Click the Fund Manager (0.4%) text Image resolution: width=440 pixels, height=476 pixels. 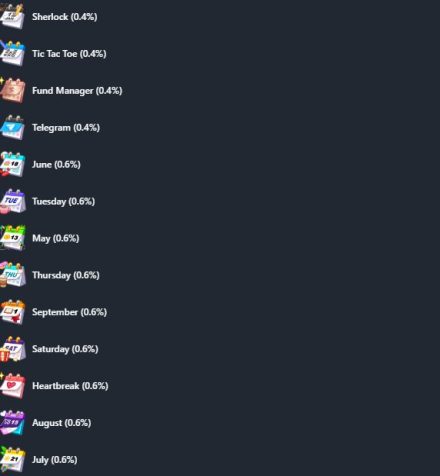tap(77, 91)
